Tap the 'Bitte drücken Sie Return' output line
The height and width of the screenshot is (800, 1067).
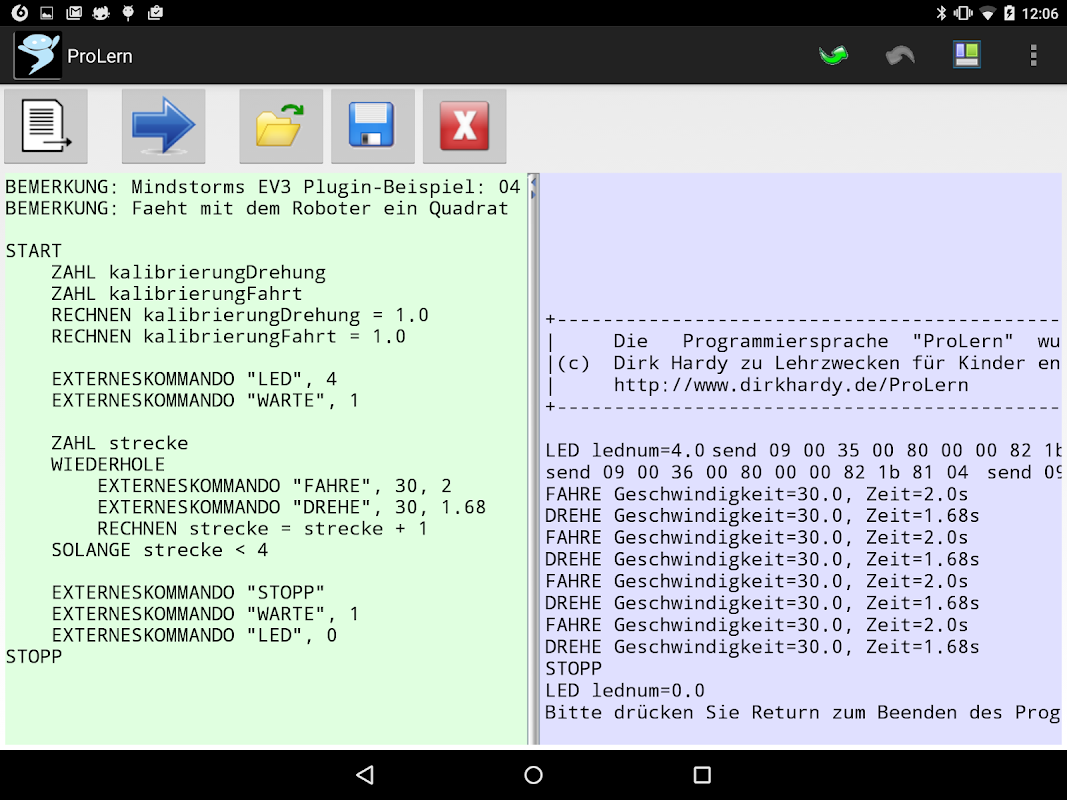800,713
